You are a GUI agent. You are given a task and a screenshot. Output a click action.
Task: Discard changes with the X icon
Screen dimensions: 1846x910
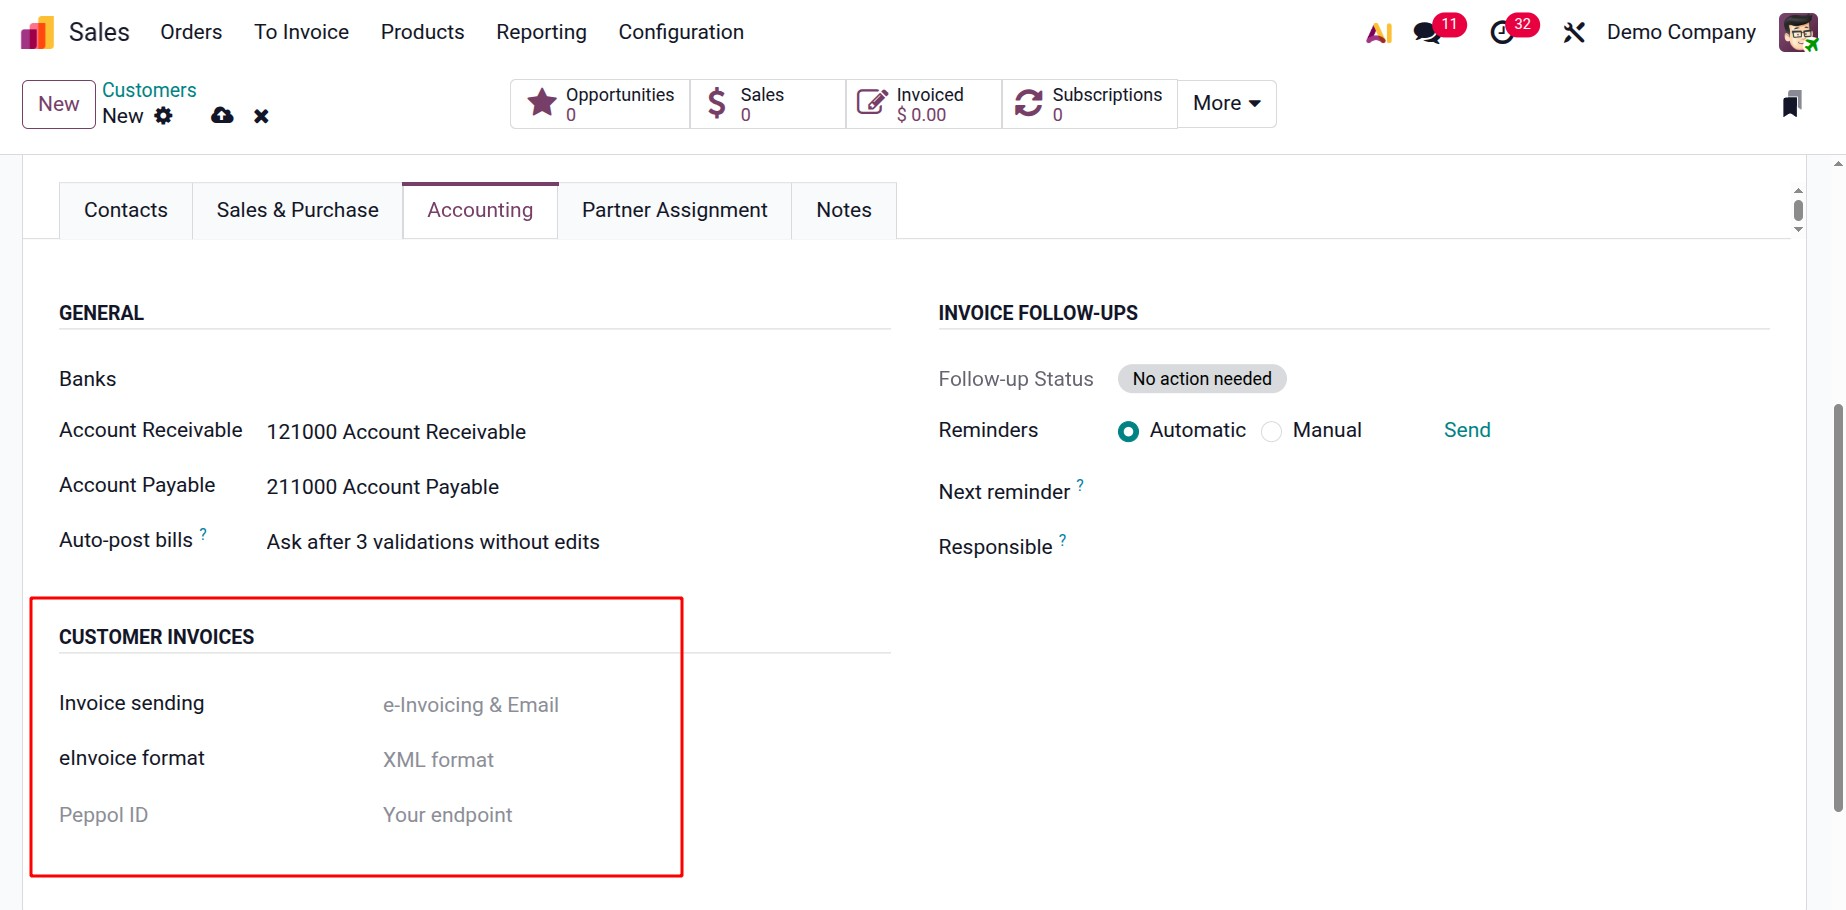pyautogui.click(x=261, y=116)
